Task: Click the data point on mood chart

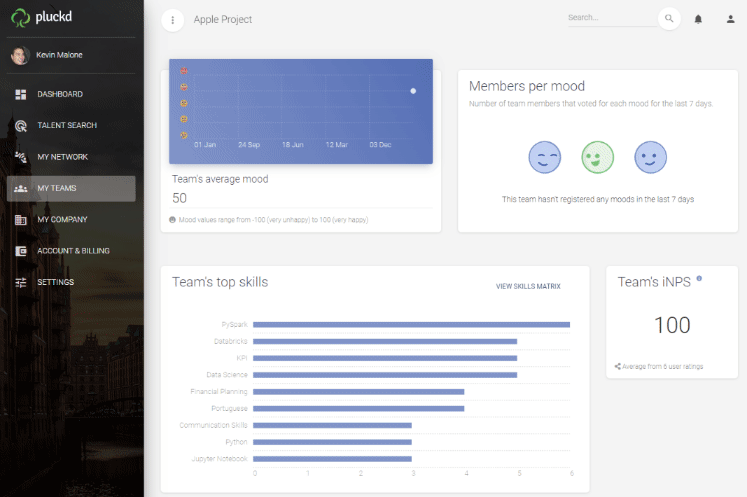Action: click(413, 91)
